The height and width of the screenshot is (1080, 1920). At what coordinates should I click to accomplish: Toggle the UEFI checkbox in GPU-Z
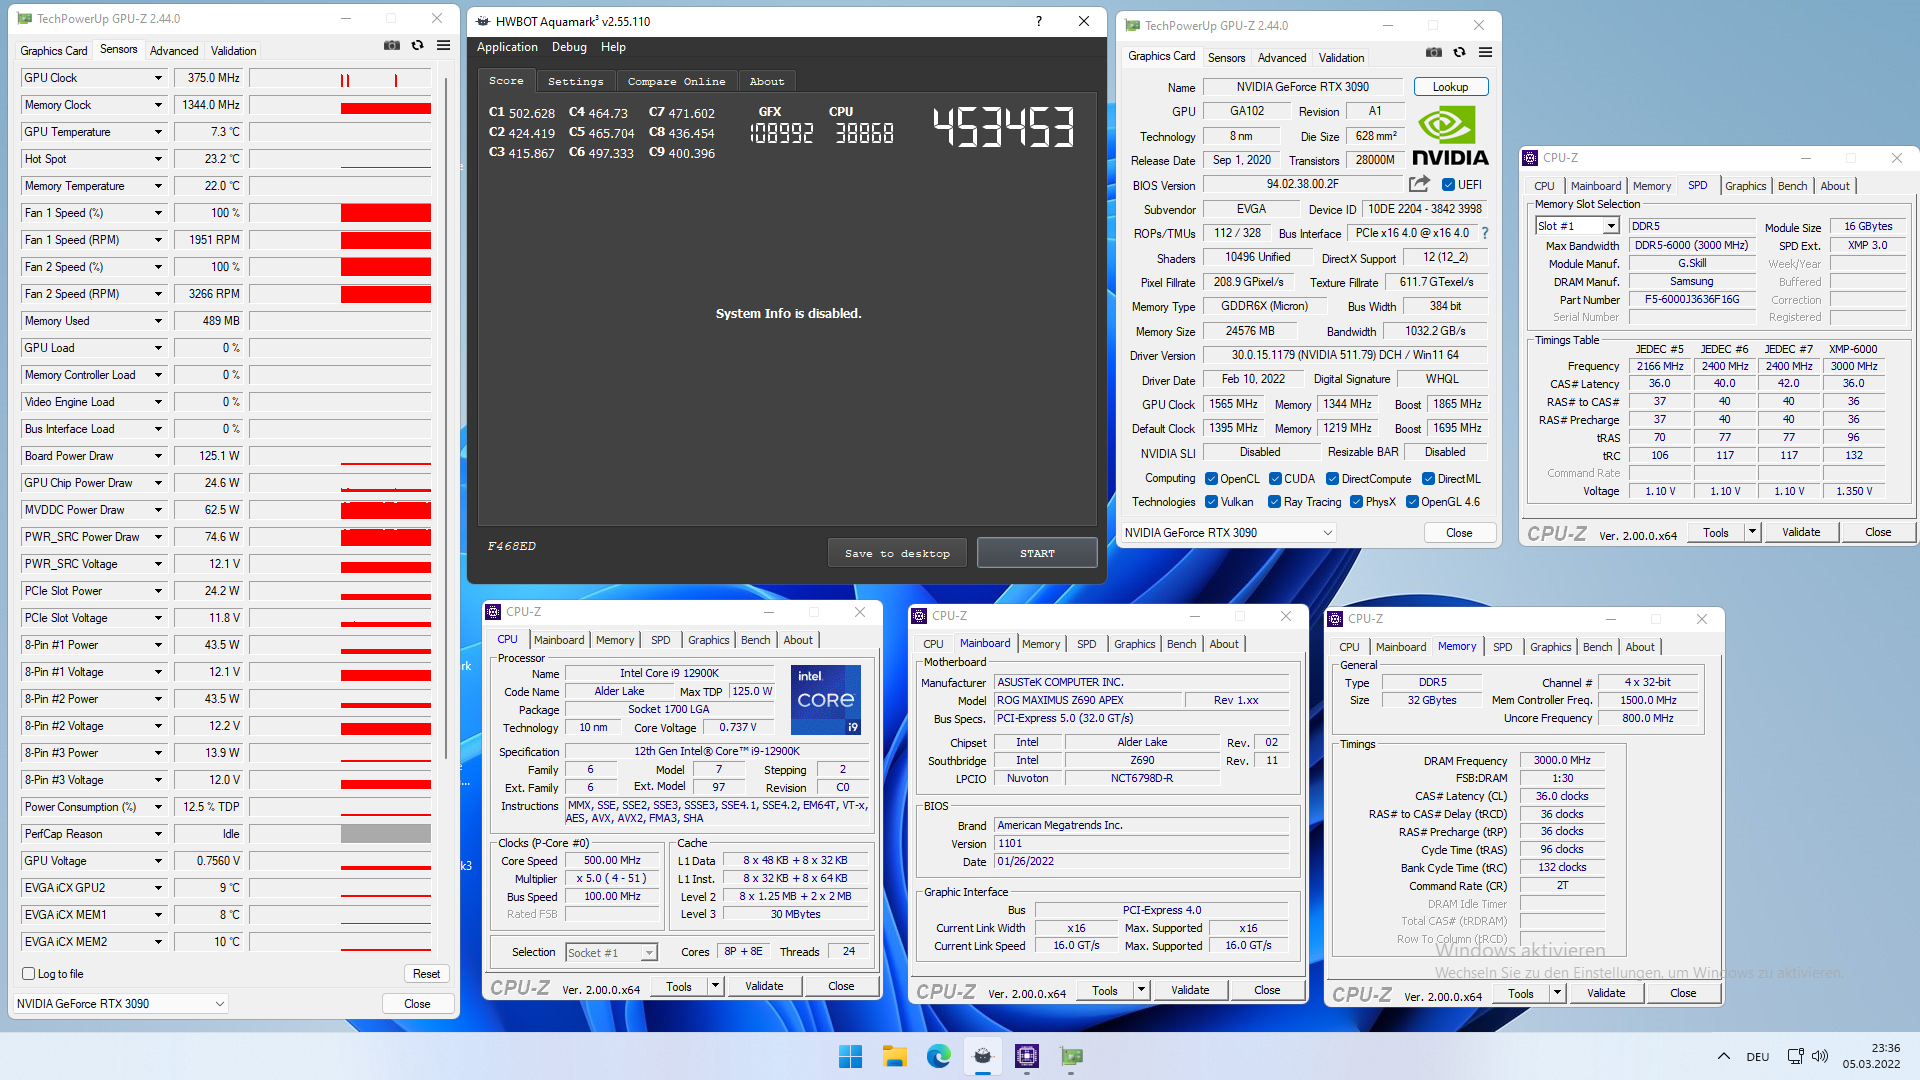click(x=1448, y=184)
